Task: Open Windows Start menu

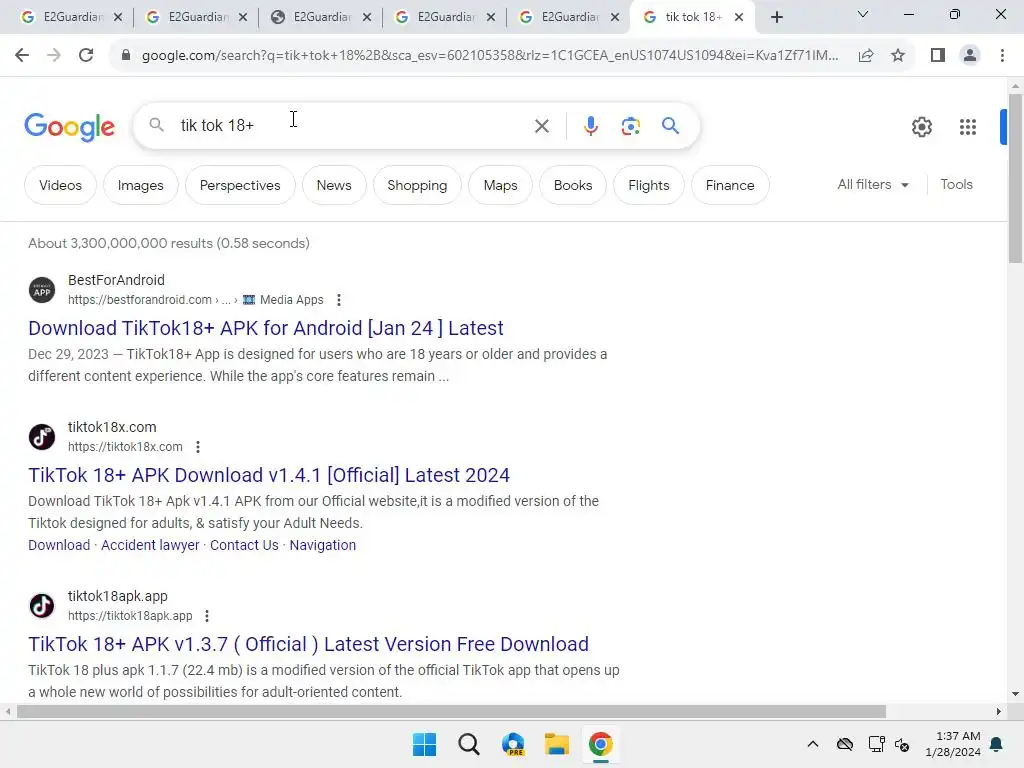Action: (x=424, y=744)
